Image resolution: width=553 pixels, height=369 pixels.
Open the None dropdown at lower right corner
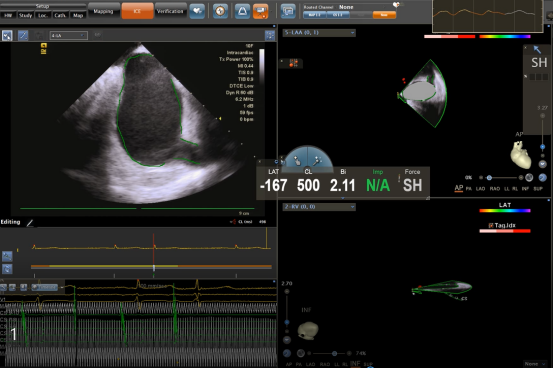(535, 364)
